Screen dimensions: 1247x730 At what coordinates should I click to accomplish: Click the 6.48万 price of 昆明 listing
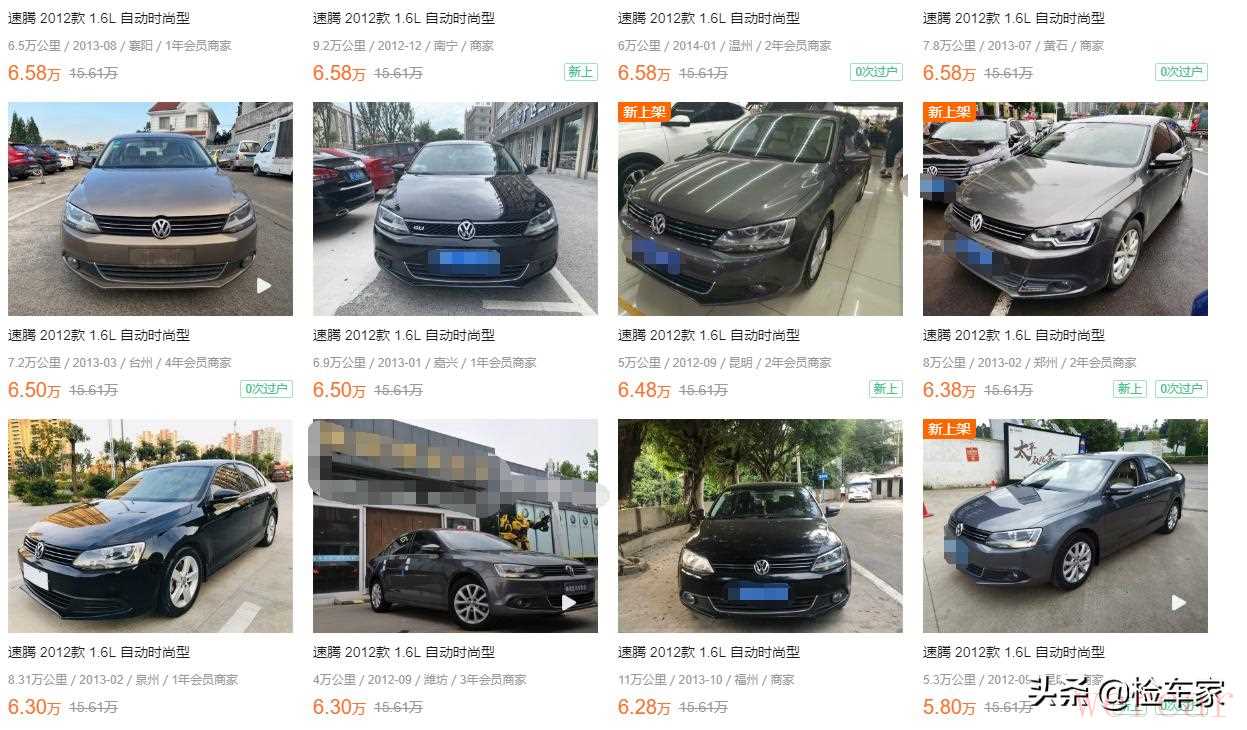pyautogui.click(x=644, y=390)
